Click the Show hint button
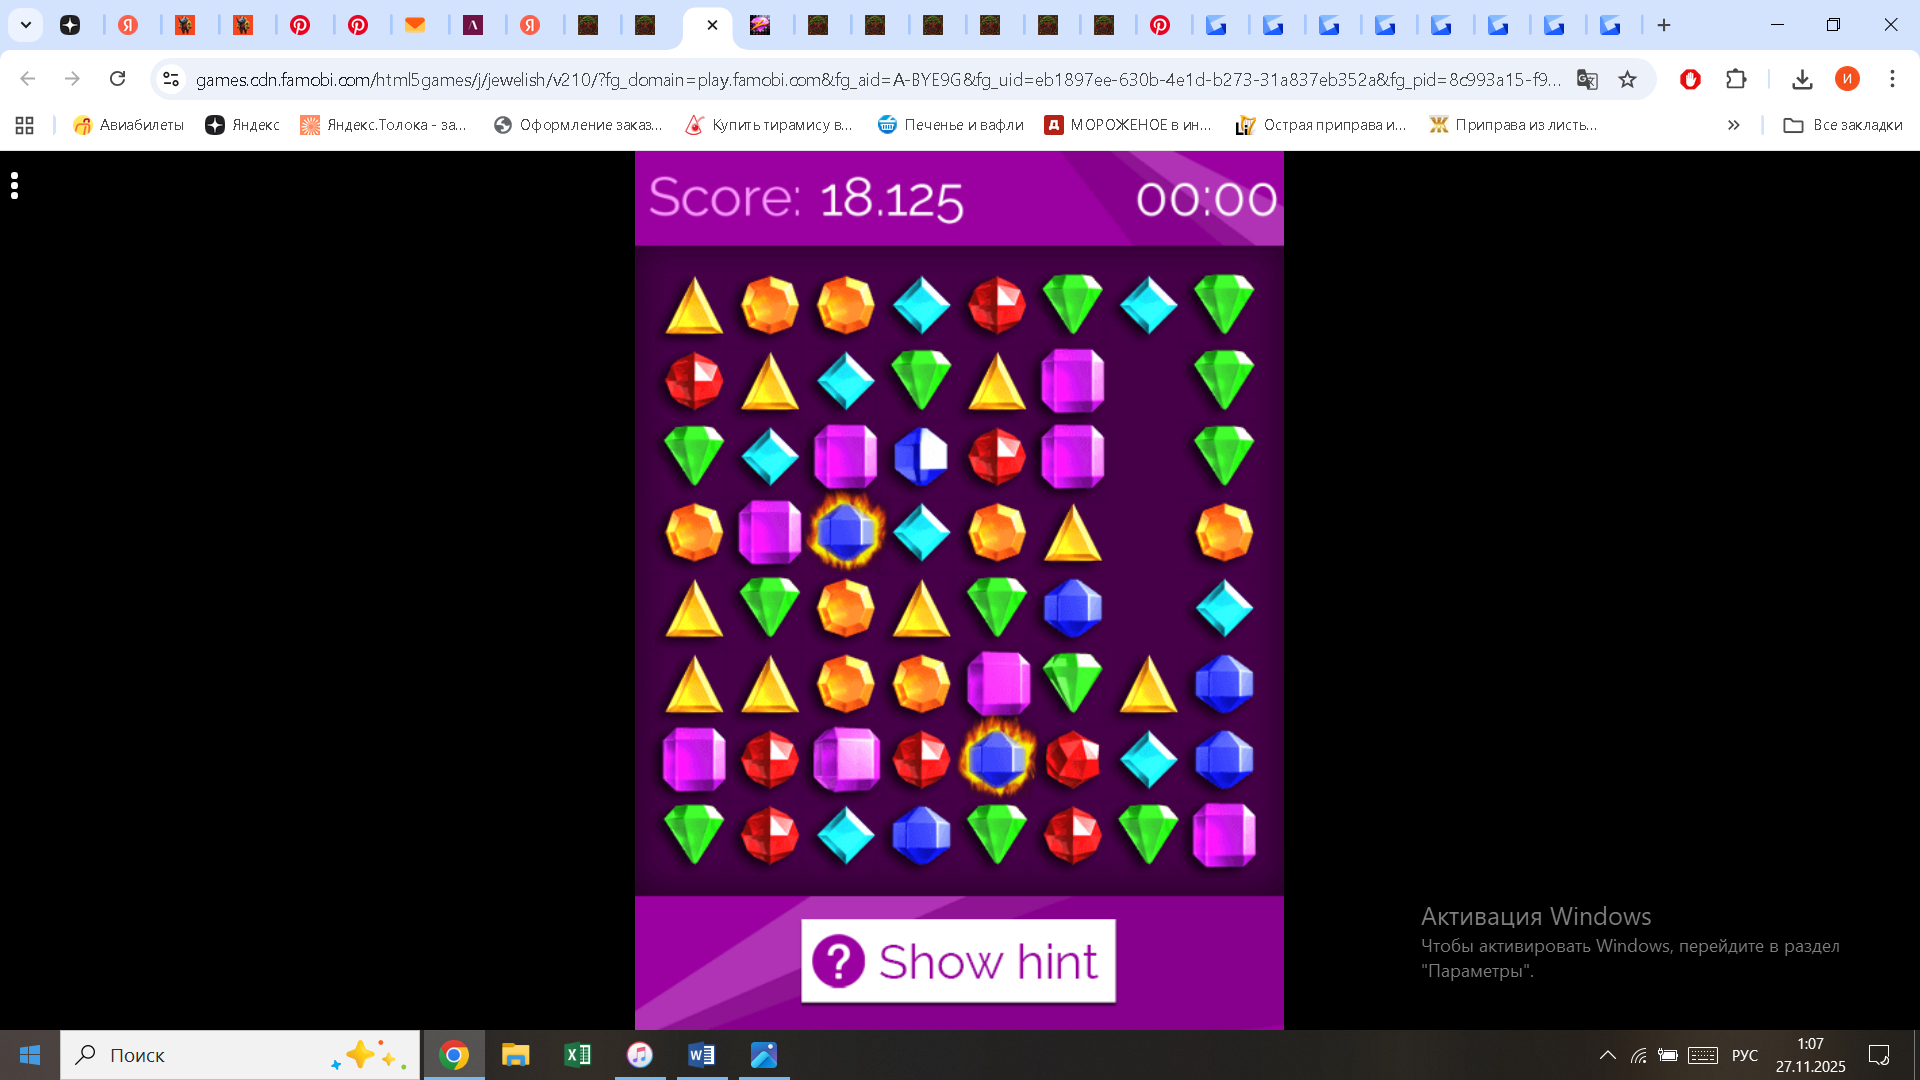This screenshot has width=1920, height=1080. (x=958, y=961)
